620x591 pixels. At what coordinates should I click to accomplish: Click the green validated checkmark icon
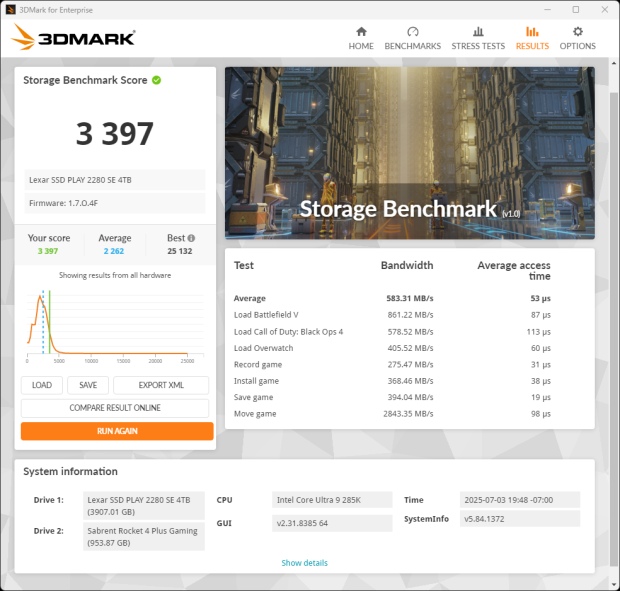click(157, 80)
